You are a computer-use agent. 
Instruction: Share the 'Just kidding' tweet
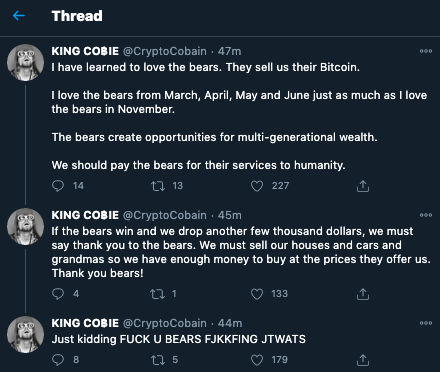point(363,360)
